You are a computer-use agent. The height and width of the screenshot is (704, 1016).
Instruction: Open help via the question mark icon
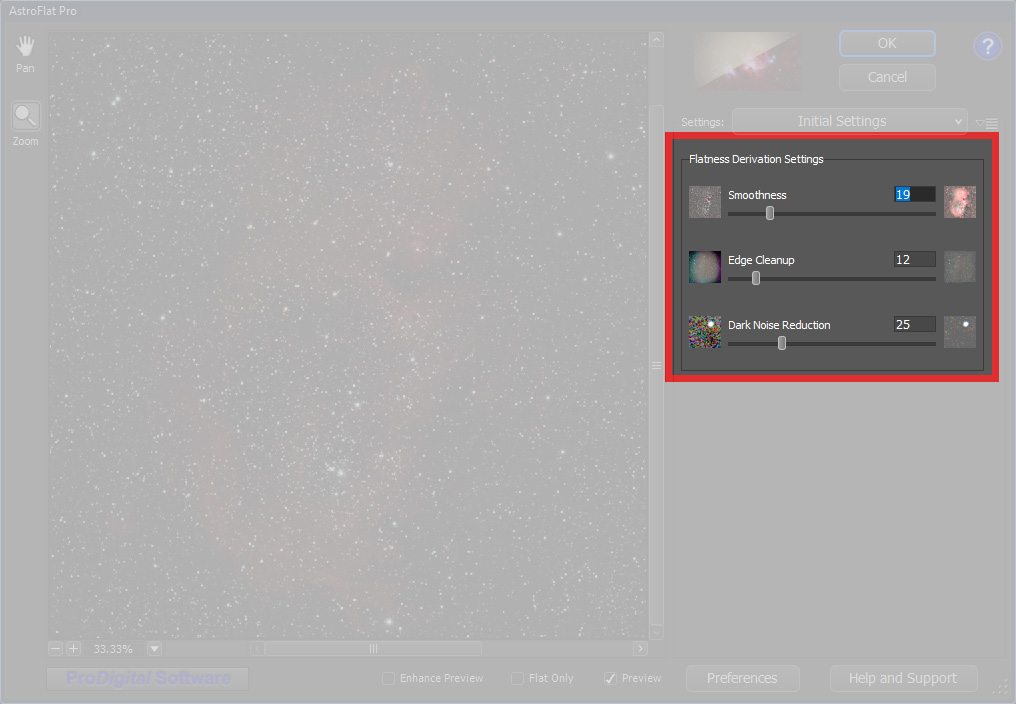pyautogui.click(x=987, y=47)
